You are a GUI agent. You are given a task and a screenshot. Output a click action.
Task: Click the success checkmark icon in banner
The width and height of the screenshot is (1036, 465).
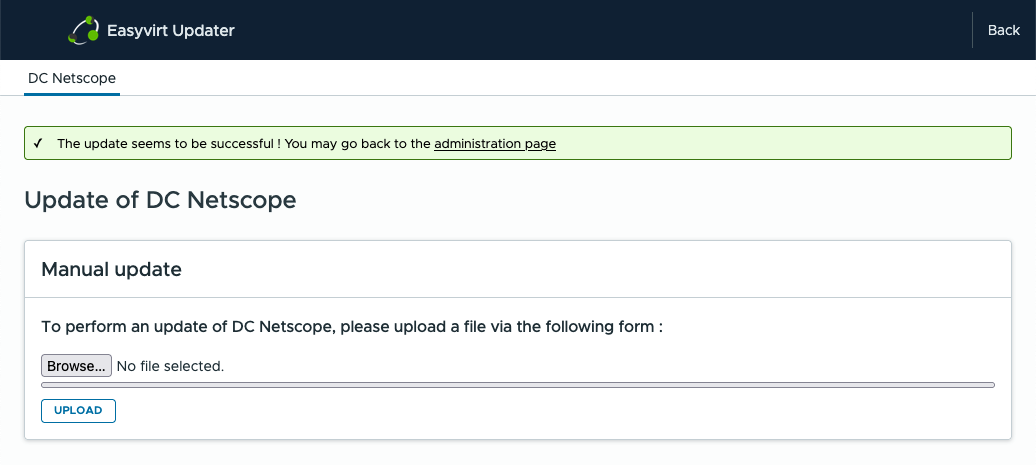pyautogui.click(x=37, y=143)
